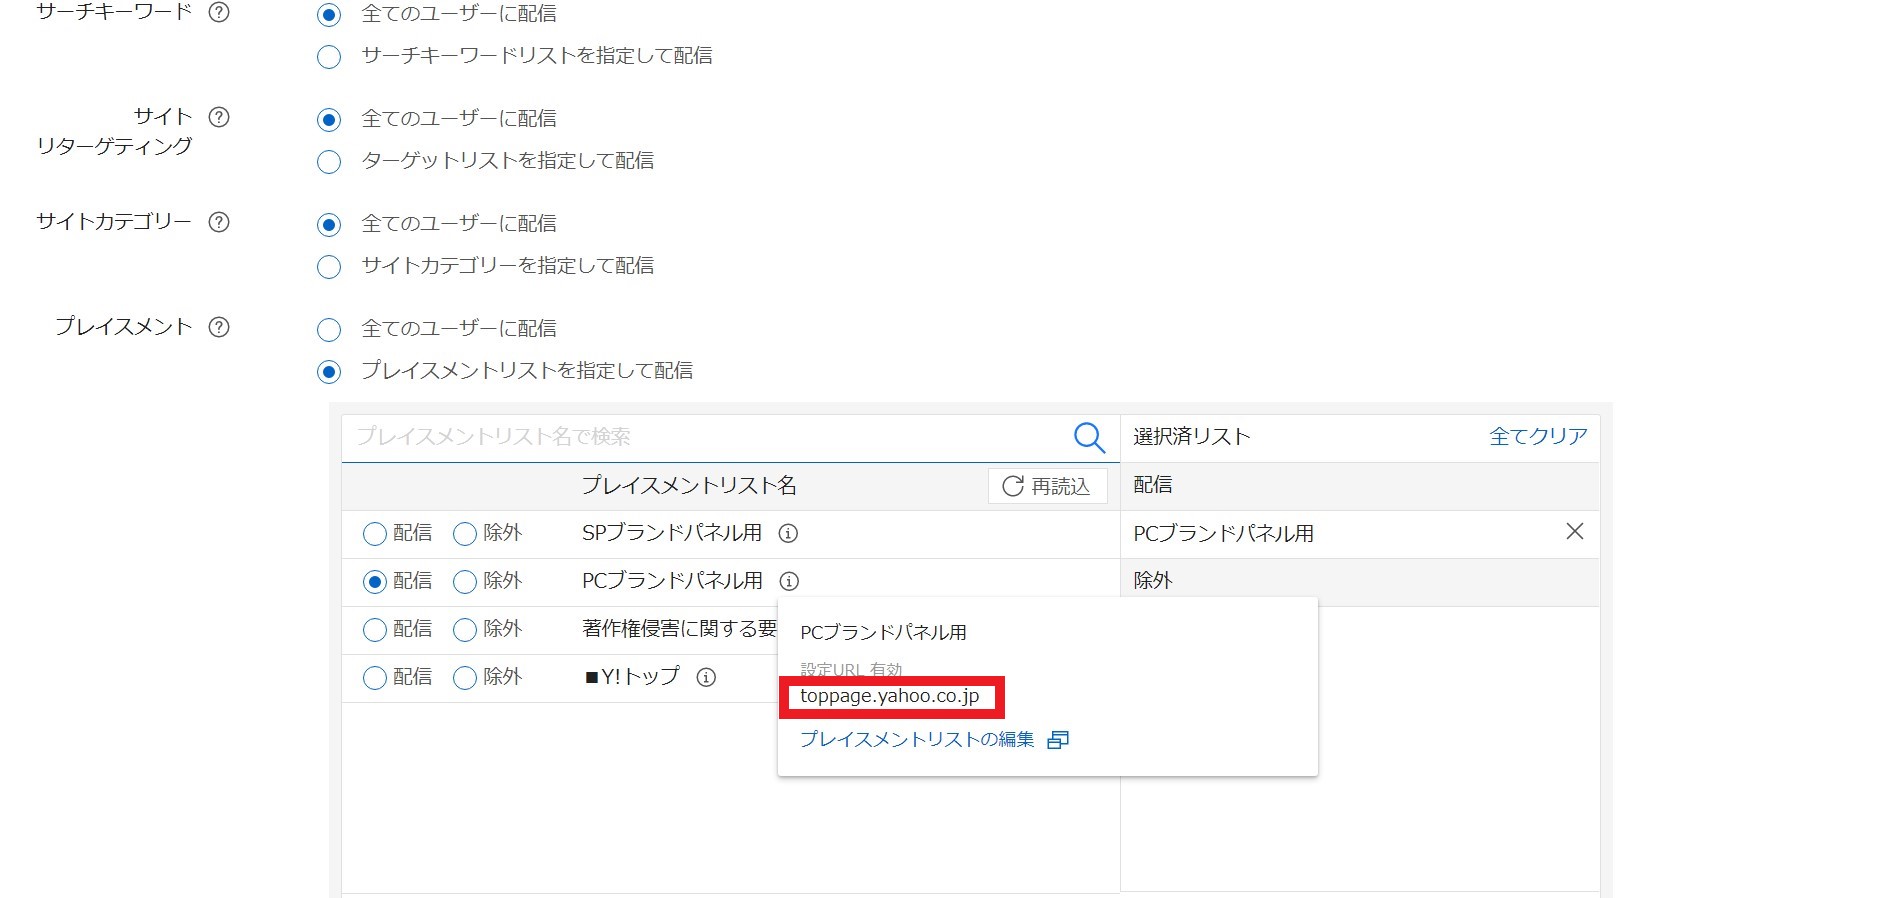This screenshot has width=1888, height=898.
Task: Choose 除外 for SPブランドパネル用
Action: click(x=465, y=534)
